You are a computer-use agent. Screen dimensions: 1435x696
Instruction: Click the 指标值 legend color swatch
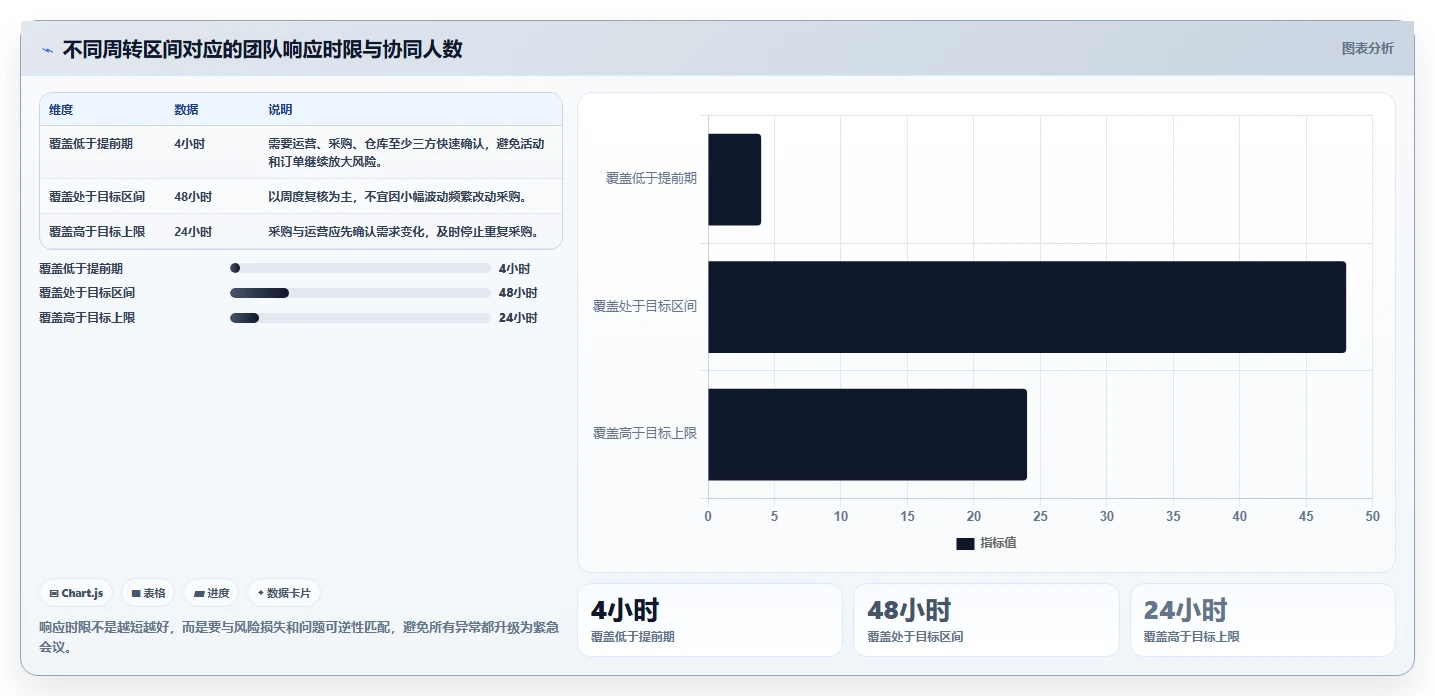click(965, 543)
